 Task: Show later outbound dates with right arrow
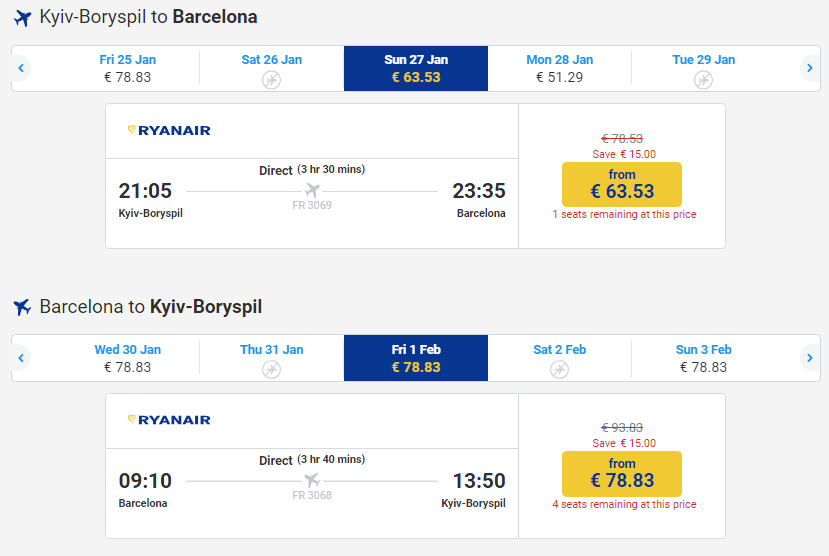pyautogui.click(x=809, y=68)
